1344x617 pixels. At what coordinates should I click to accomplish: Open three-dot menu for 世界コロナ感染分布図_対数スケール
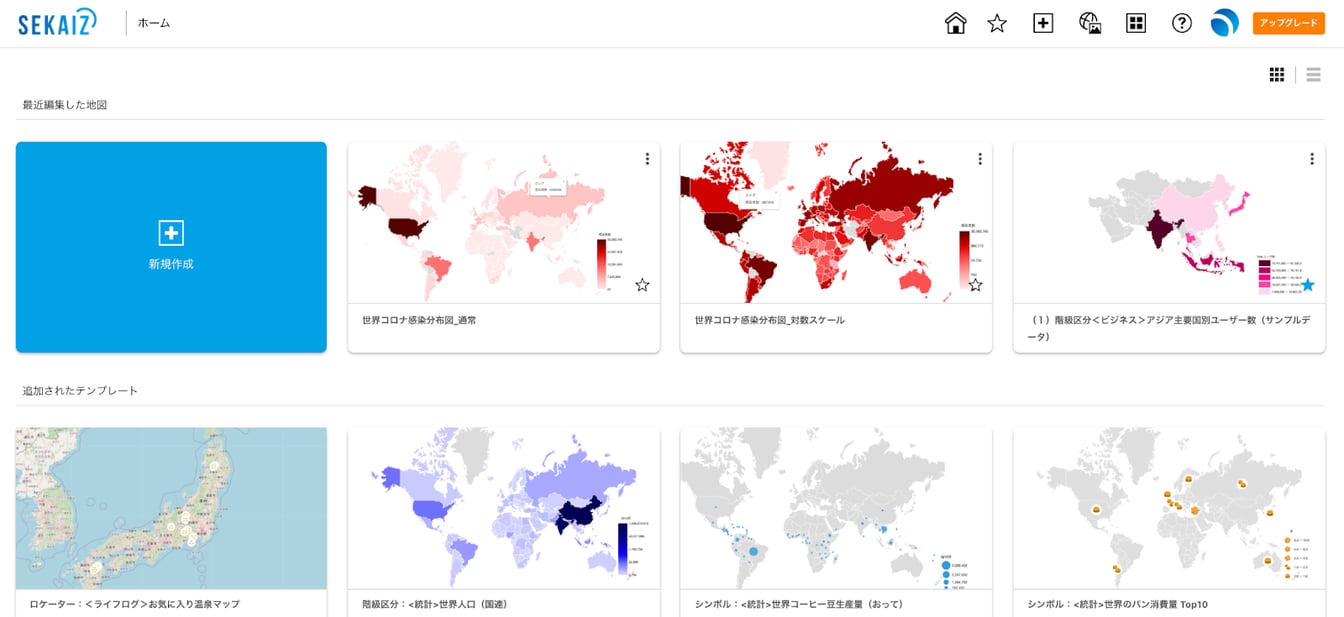coord(980,159)
